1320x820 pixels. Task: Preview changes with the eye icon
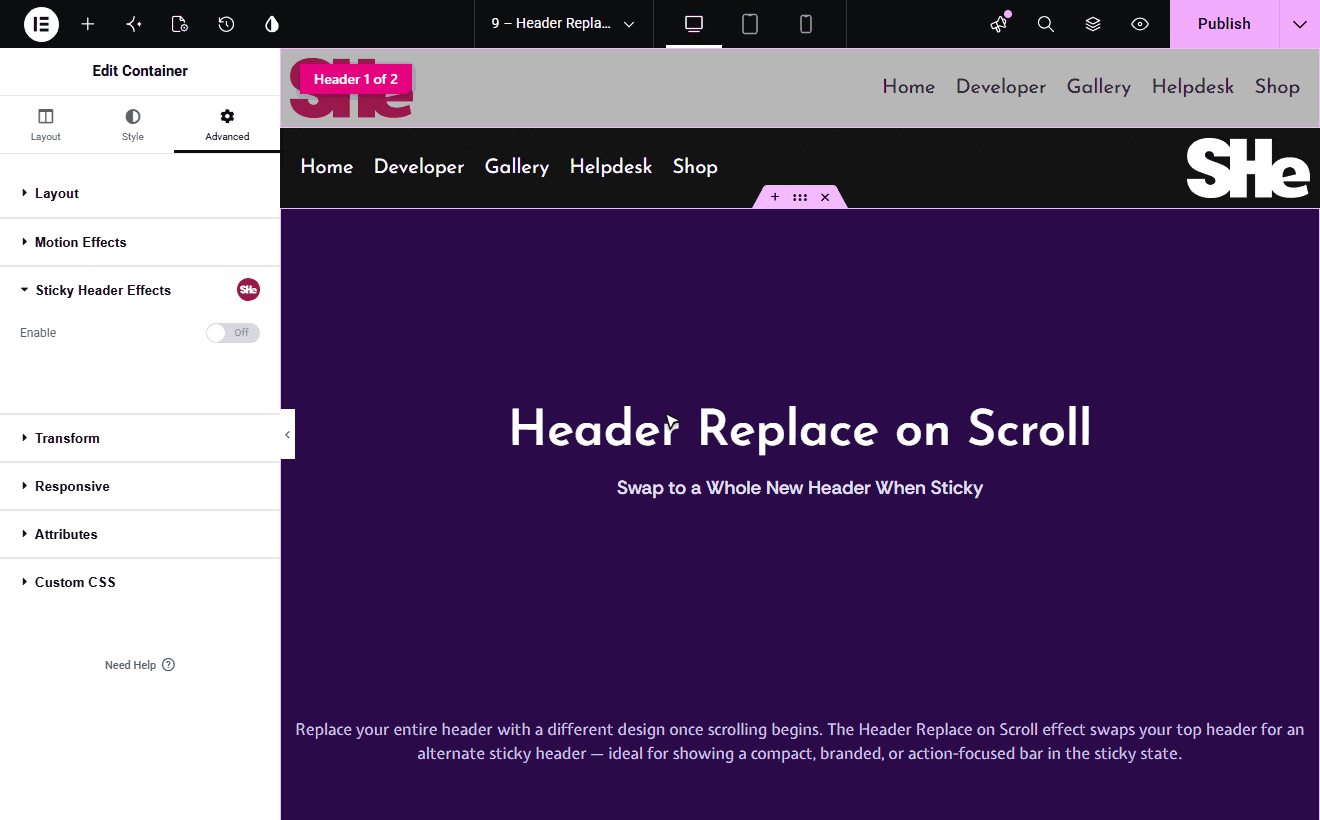[x=1140, y=24]
